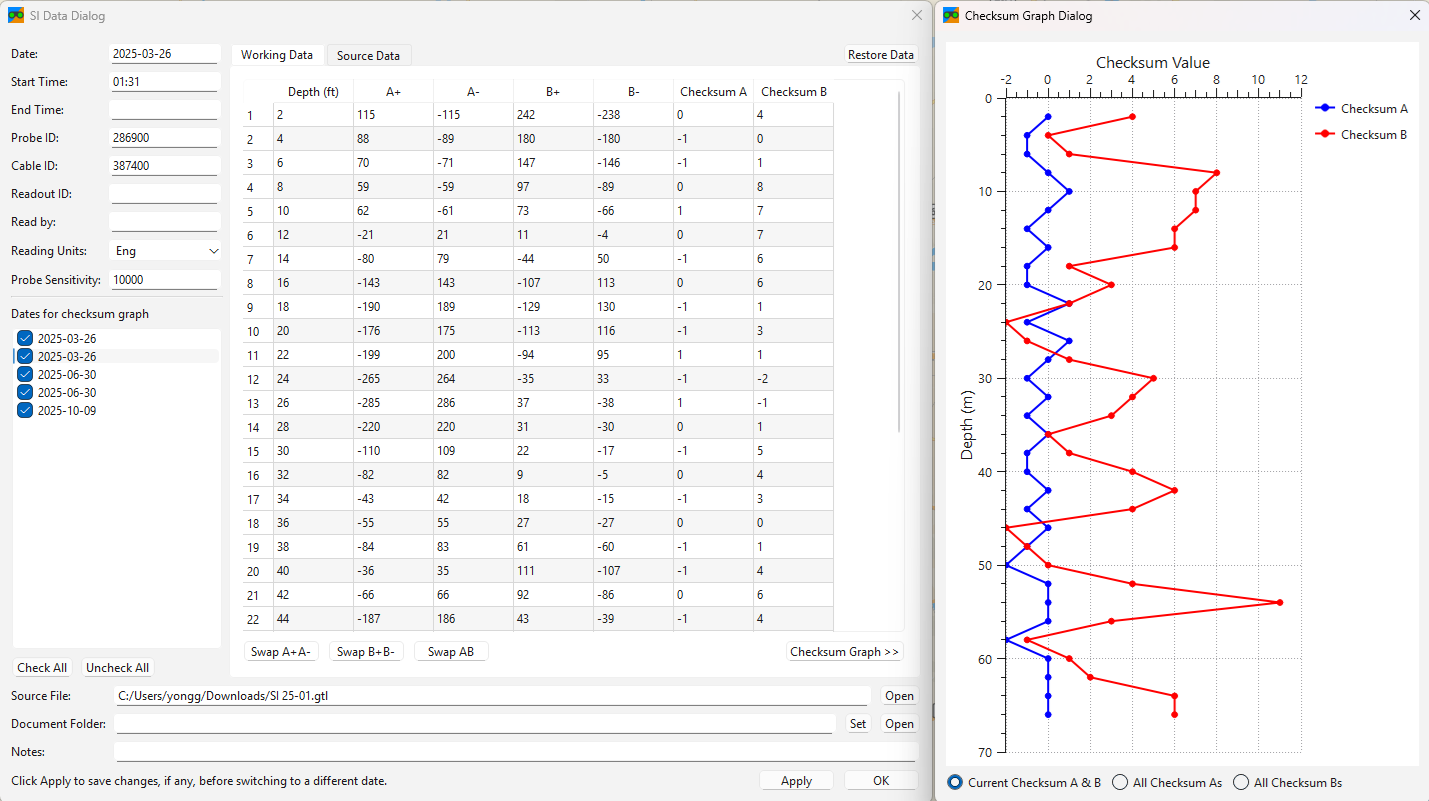Screen dimensions: 1429x801
Task: Click the Checksum Graph >> button
Action: [844, 652]
